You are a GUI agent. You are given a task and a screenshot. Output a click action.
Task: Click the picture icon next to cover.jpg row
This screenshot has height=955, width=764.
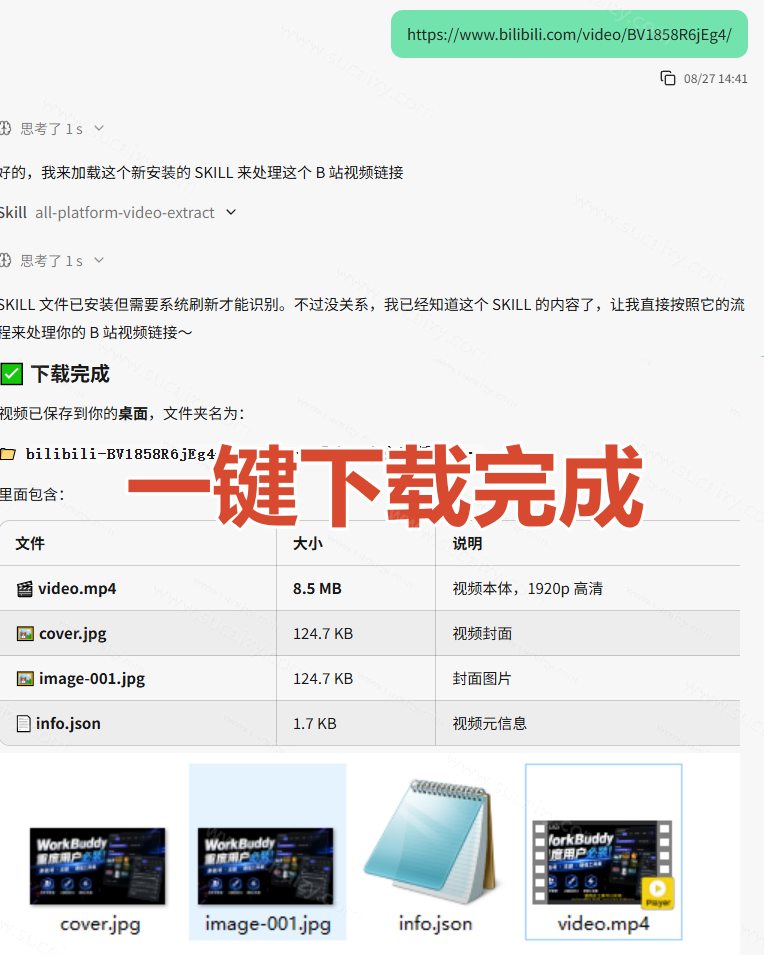(x=25, y=634)
